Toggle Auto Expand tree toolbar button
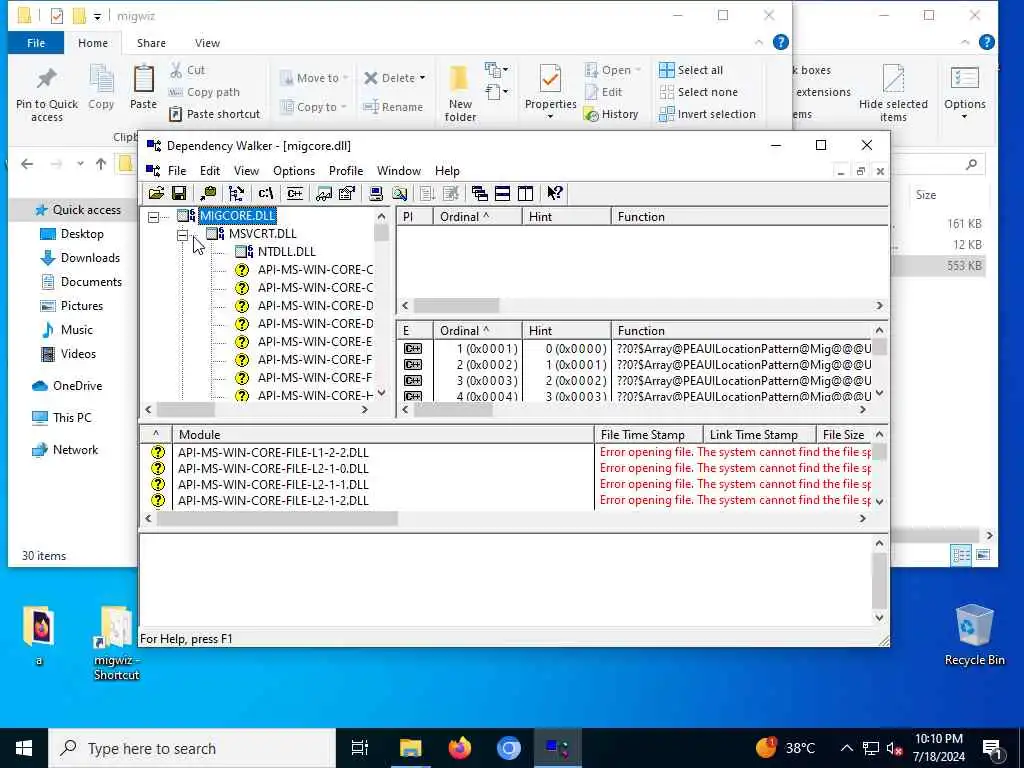1024x768 pixels. 236,193
